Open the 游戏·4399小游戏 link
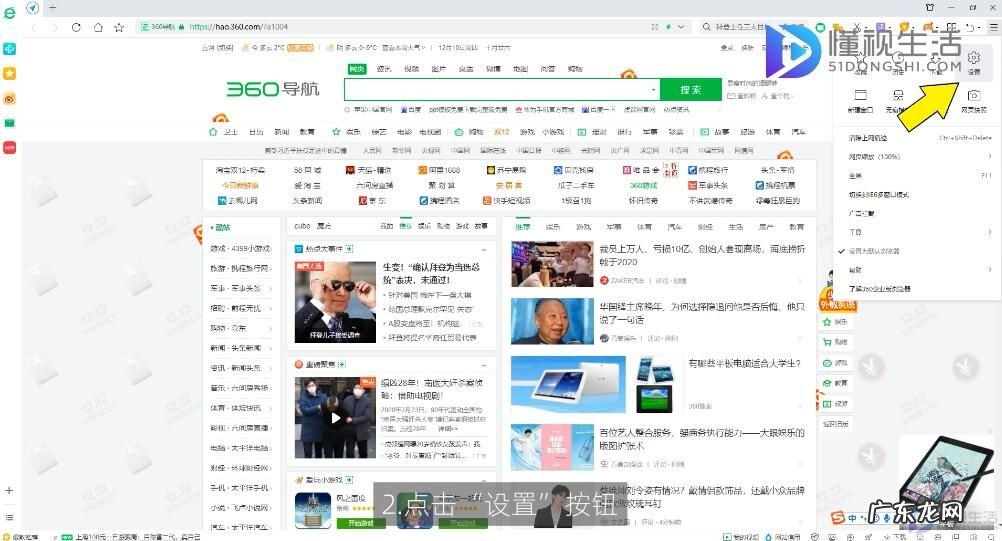The height and width of the screenshot is (541, 1002). [x=241, y=248]
